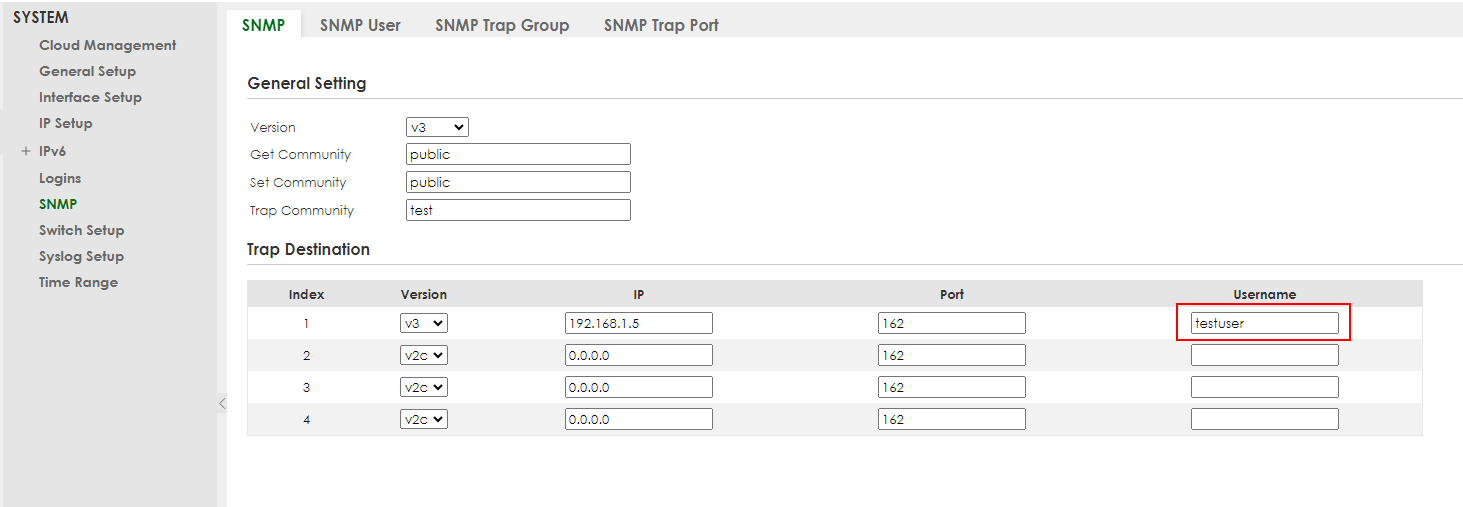Click the testuser Username field
Screen dimensions: 1463x507
(x=1264, y=323)
